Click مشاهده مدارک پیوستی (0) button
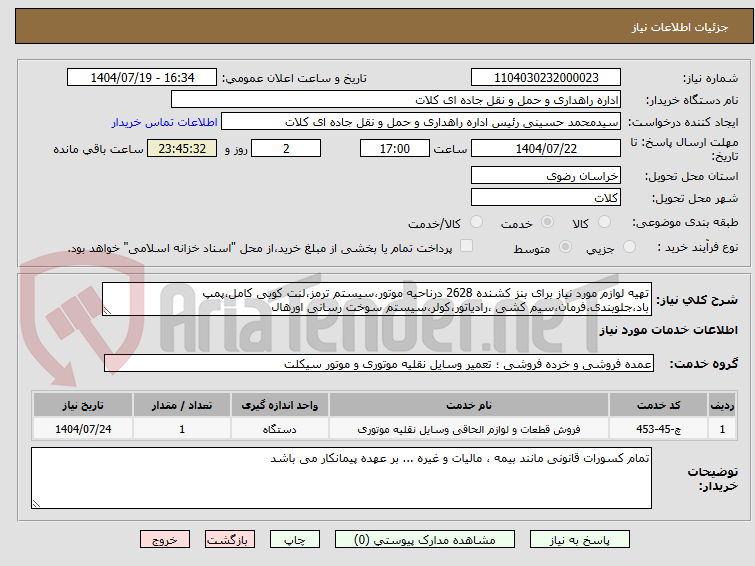This screenshot has height=566, width=755. 425,540
